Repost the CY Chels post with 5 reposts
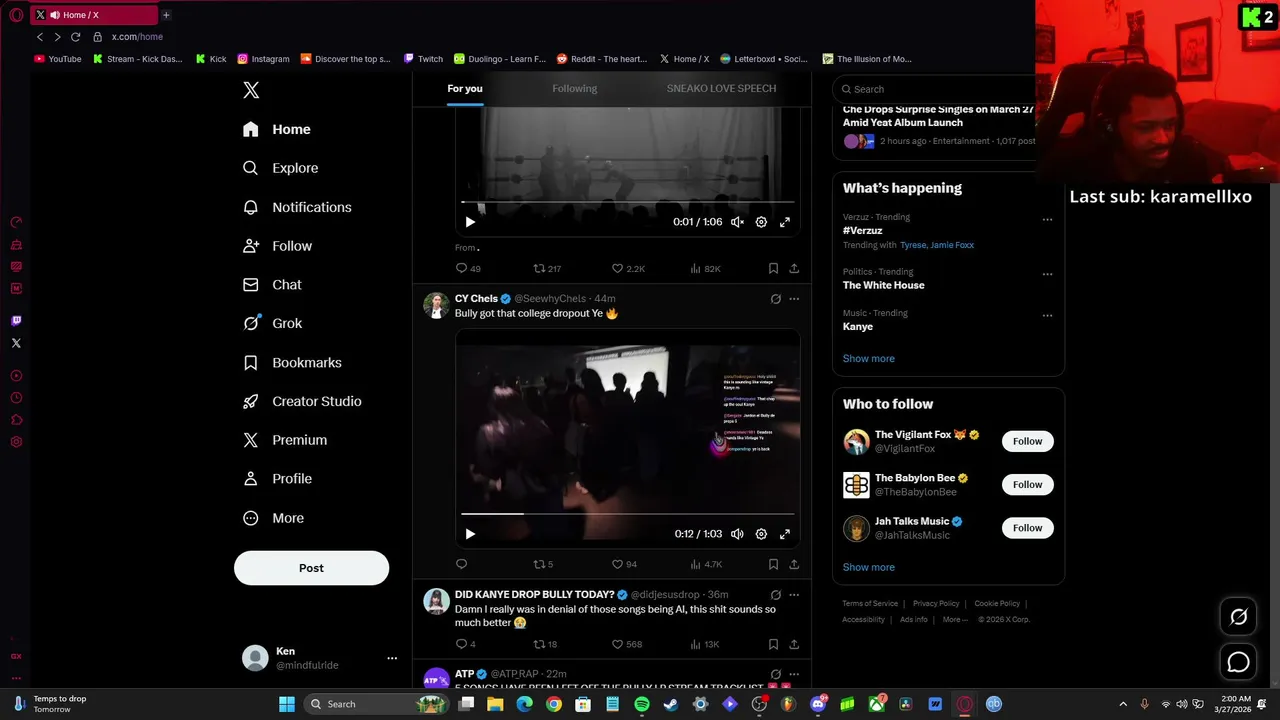The height and width of the screenshot is (720, 1280). click(543, 564)
